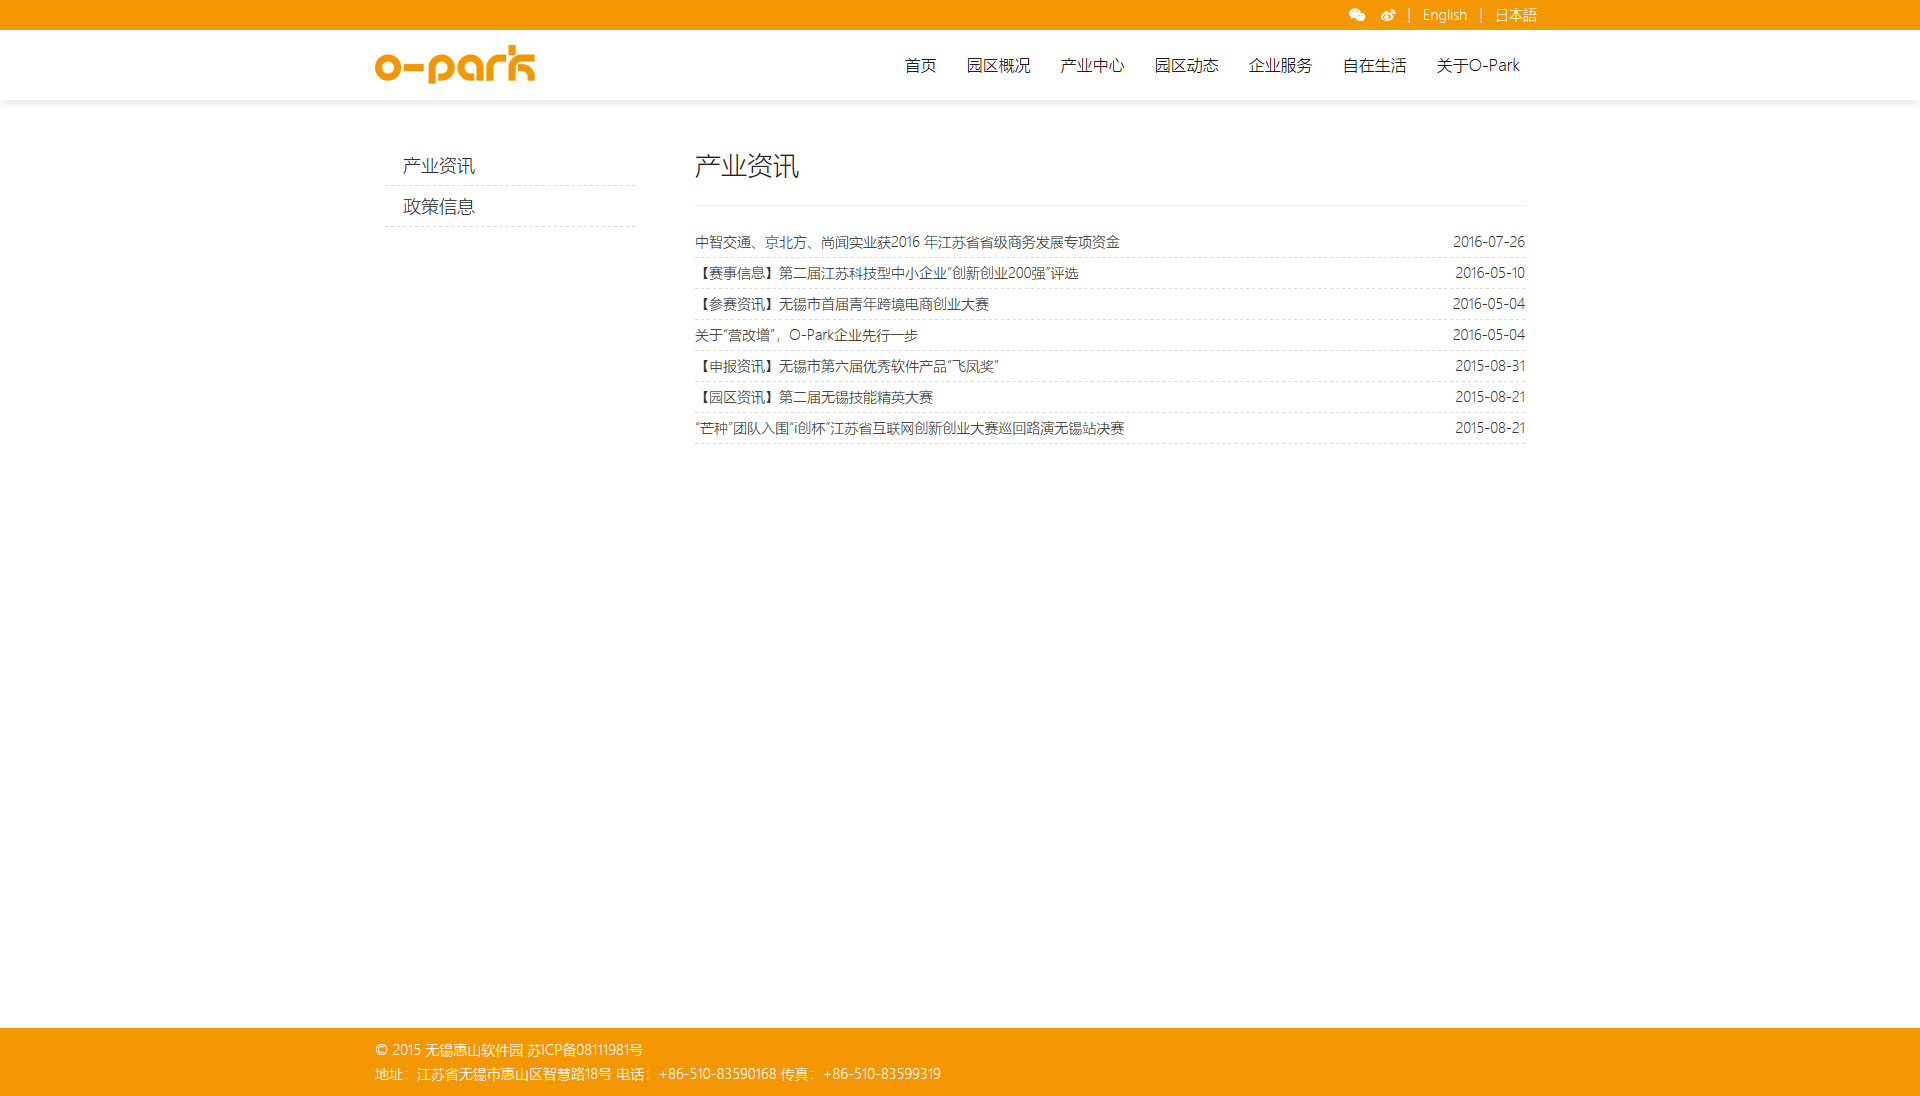The image size is (1920, 1096).
Task: Click the WeChat icon in top bar
Action: (x=1357, y=15)
